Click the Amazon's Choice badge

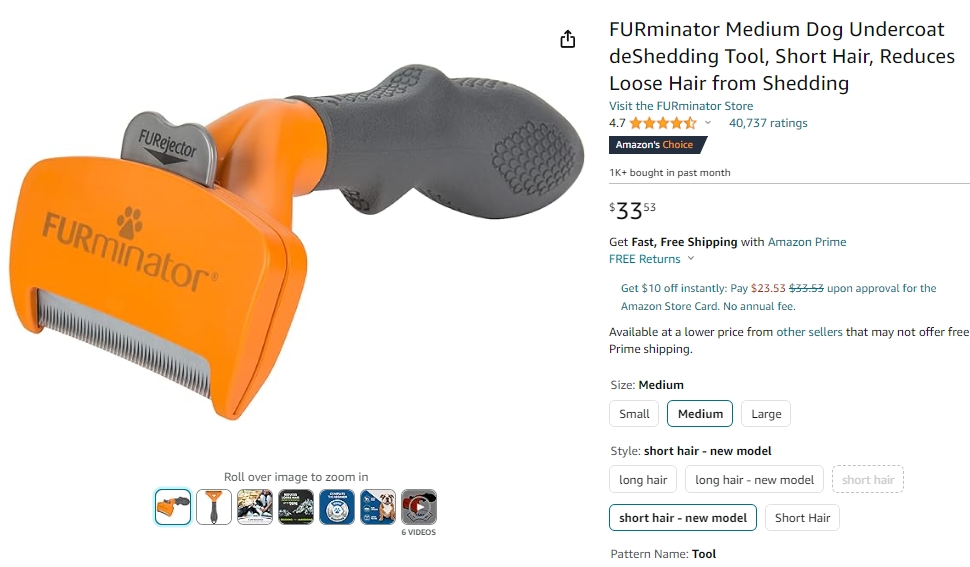[656, 145]
